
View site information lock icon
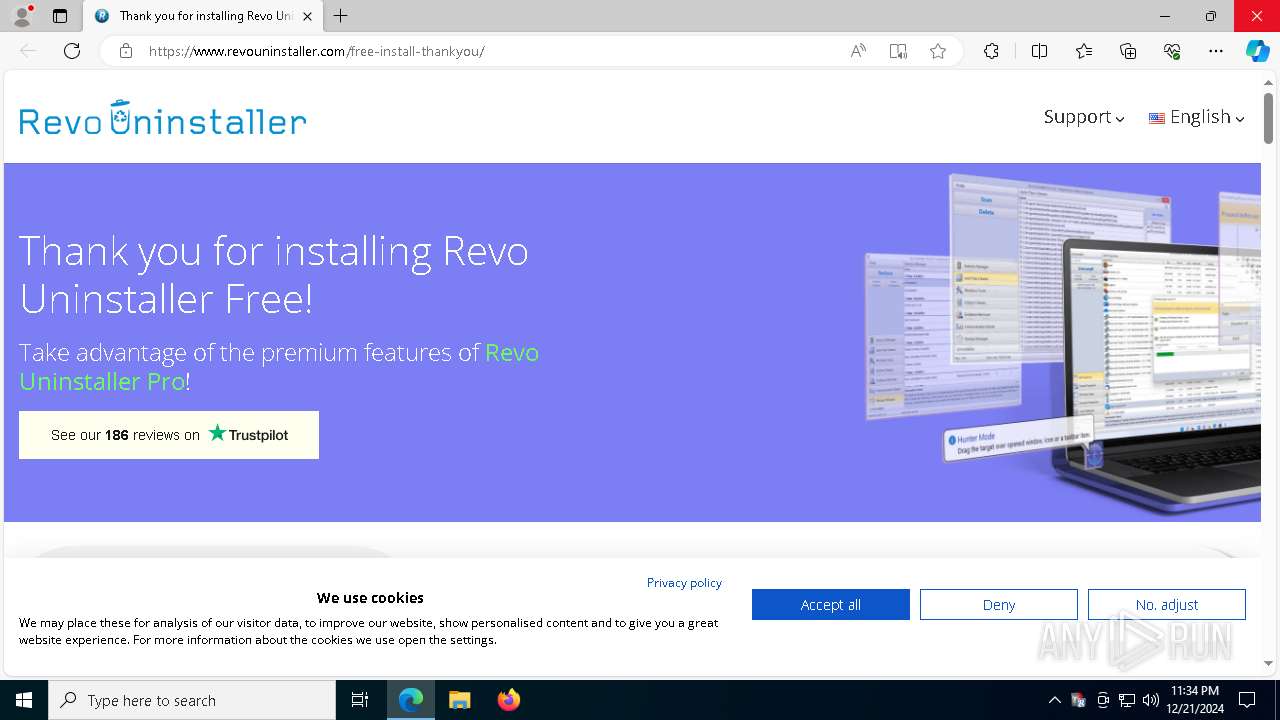click(x=125, y=51)
